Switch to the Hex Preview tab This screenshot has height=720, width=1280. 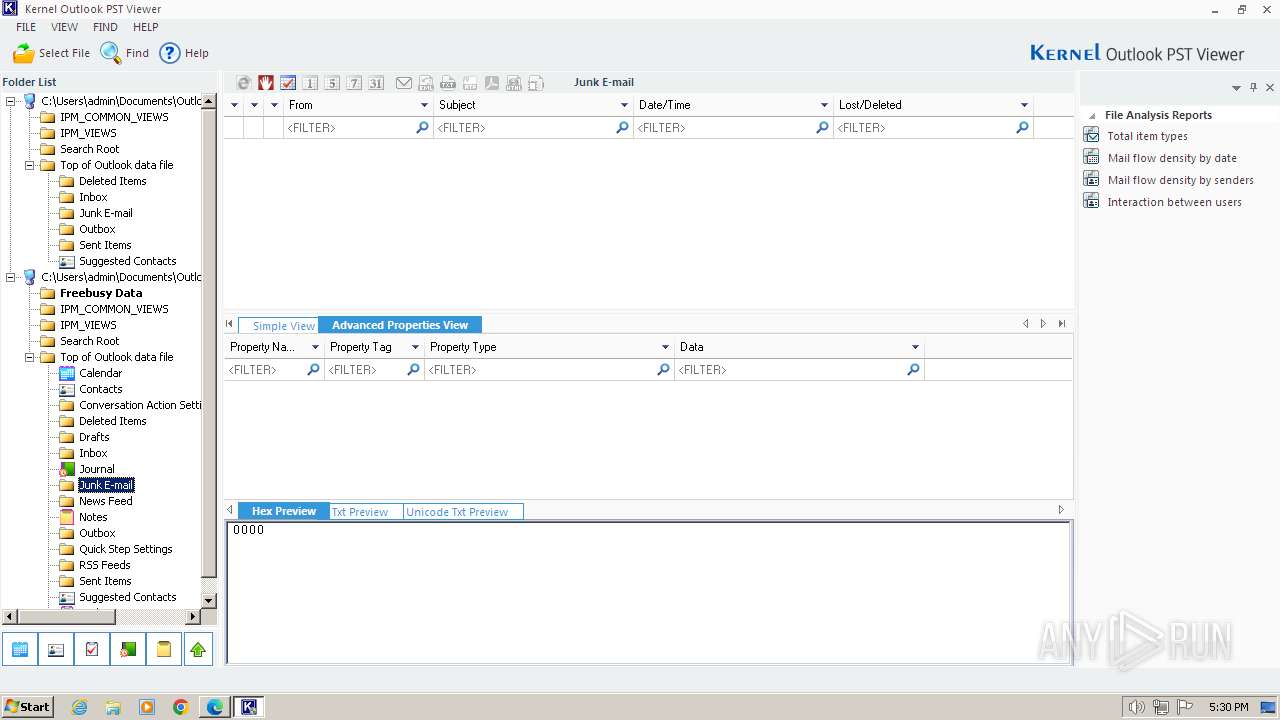point(284,511)
